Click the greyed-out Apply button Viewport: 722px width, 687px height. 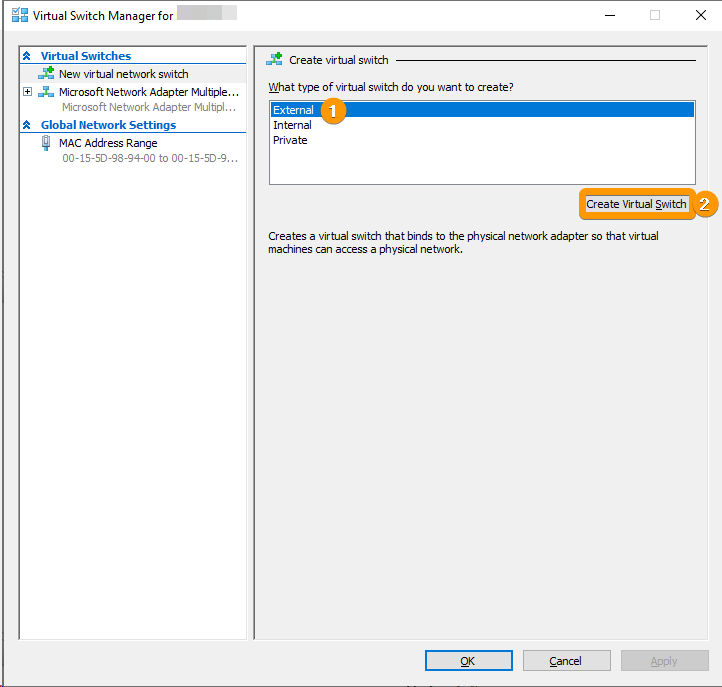coord(664,661)
